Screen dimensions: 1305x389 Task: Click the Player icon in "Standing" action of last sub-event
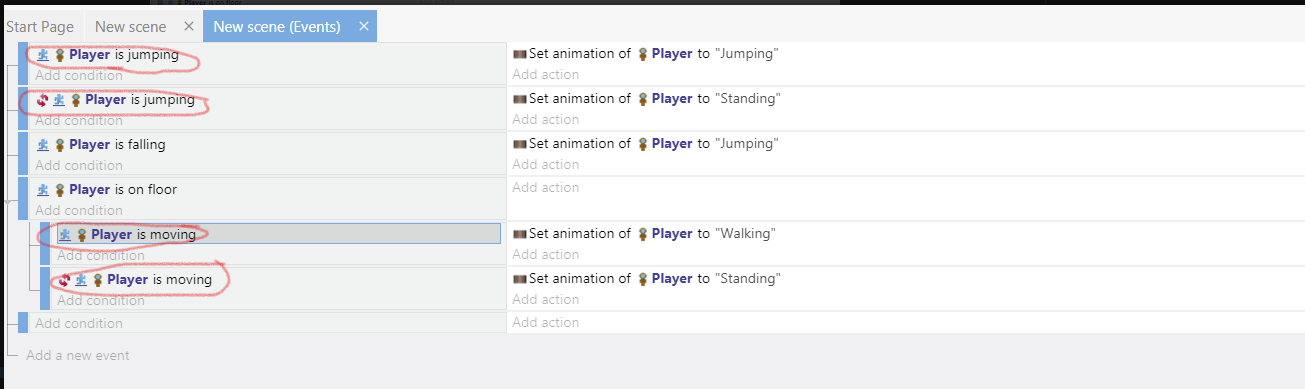(643, 279)
